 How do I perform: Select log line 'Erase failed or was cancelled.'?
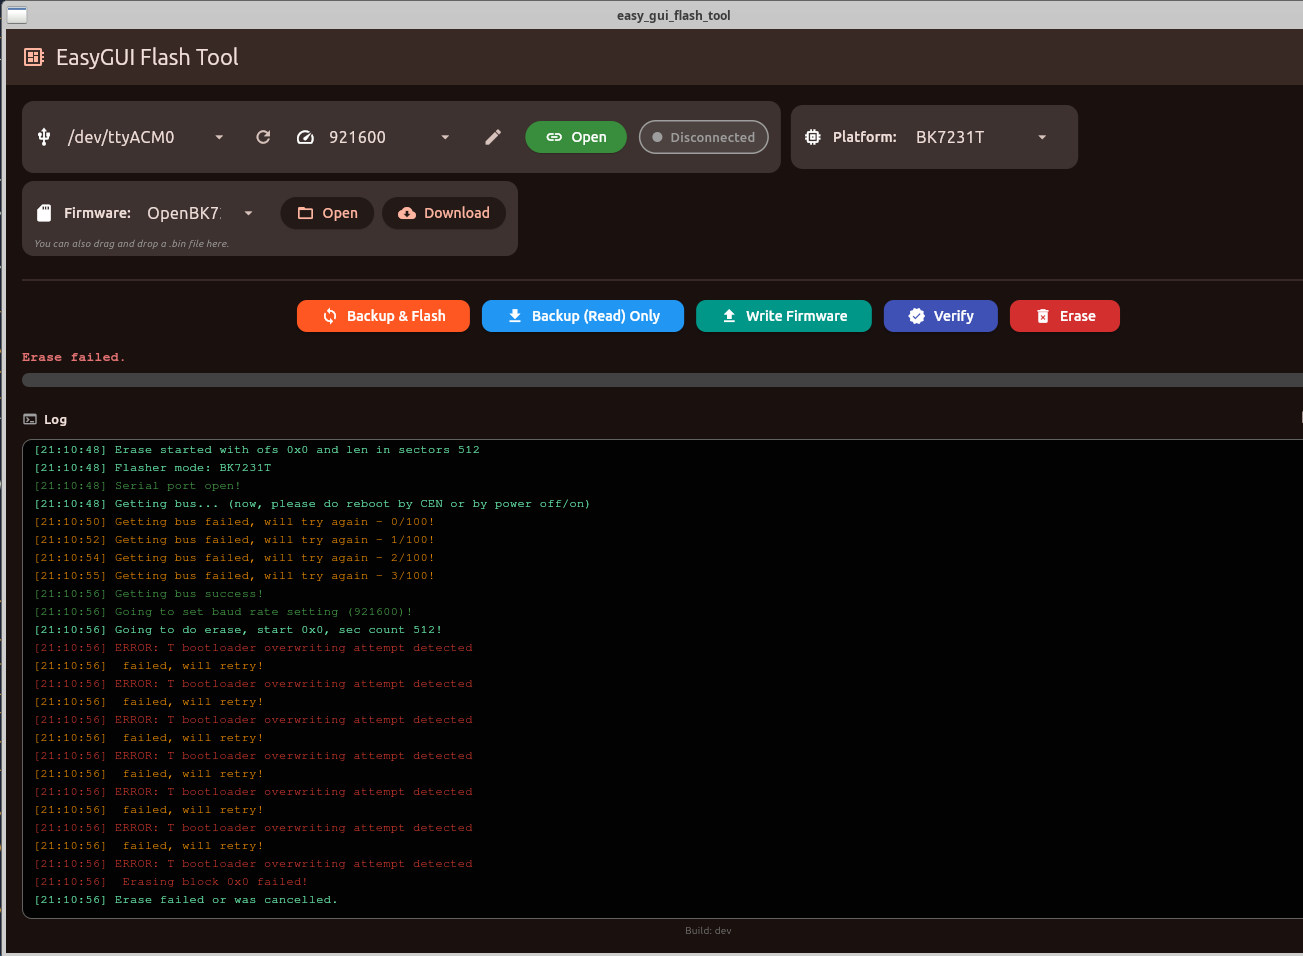coord(186,900)
